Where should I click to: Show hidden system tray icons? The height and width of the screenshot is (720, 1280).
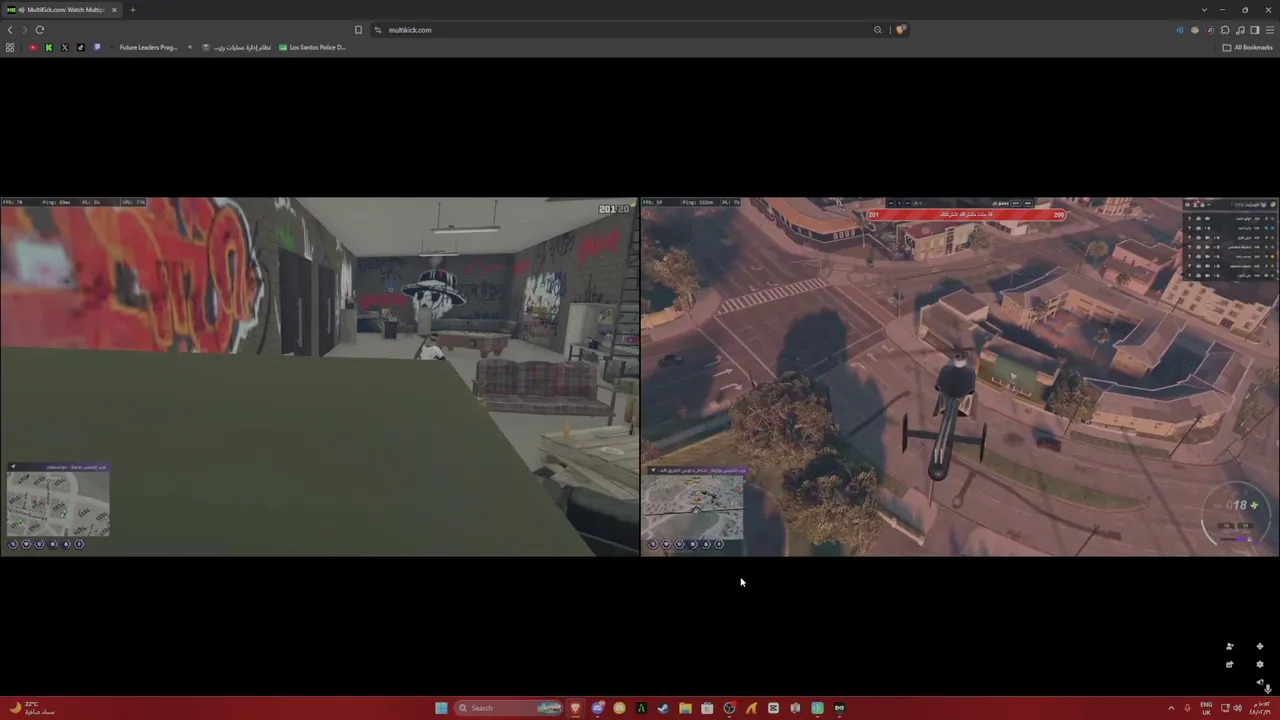point(1171,708)
